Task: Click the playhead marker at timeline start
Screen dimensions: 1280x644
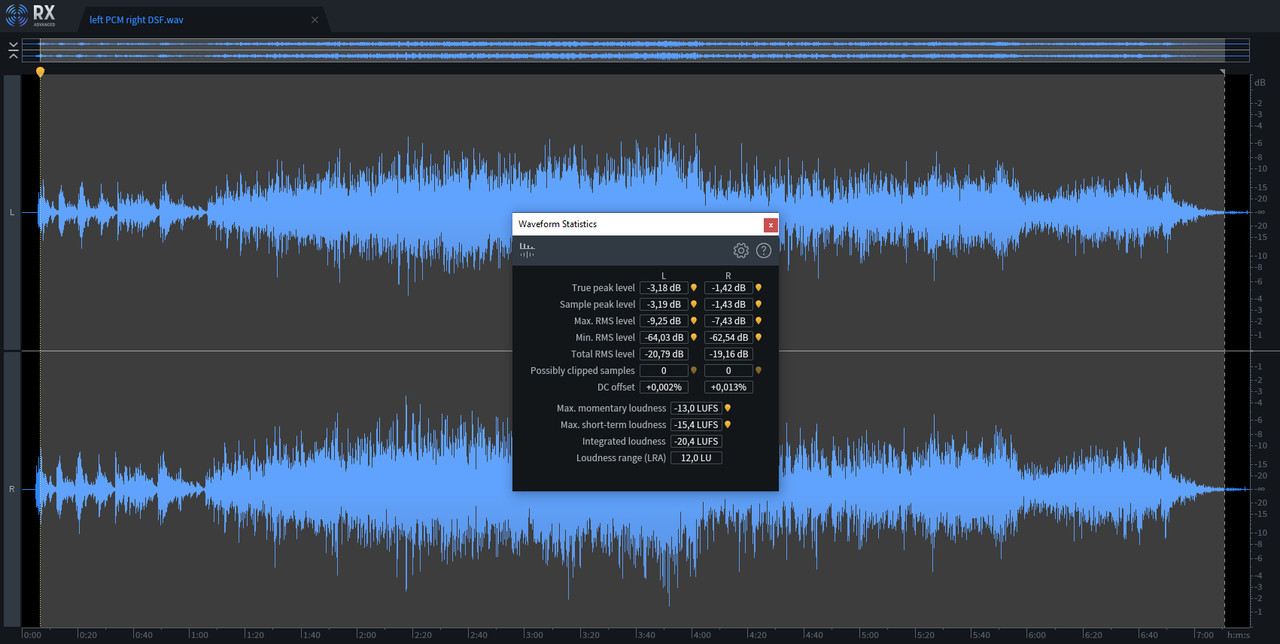Action: point(40,72)
